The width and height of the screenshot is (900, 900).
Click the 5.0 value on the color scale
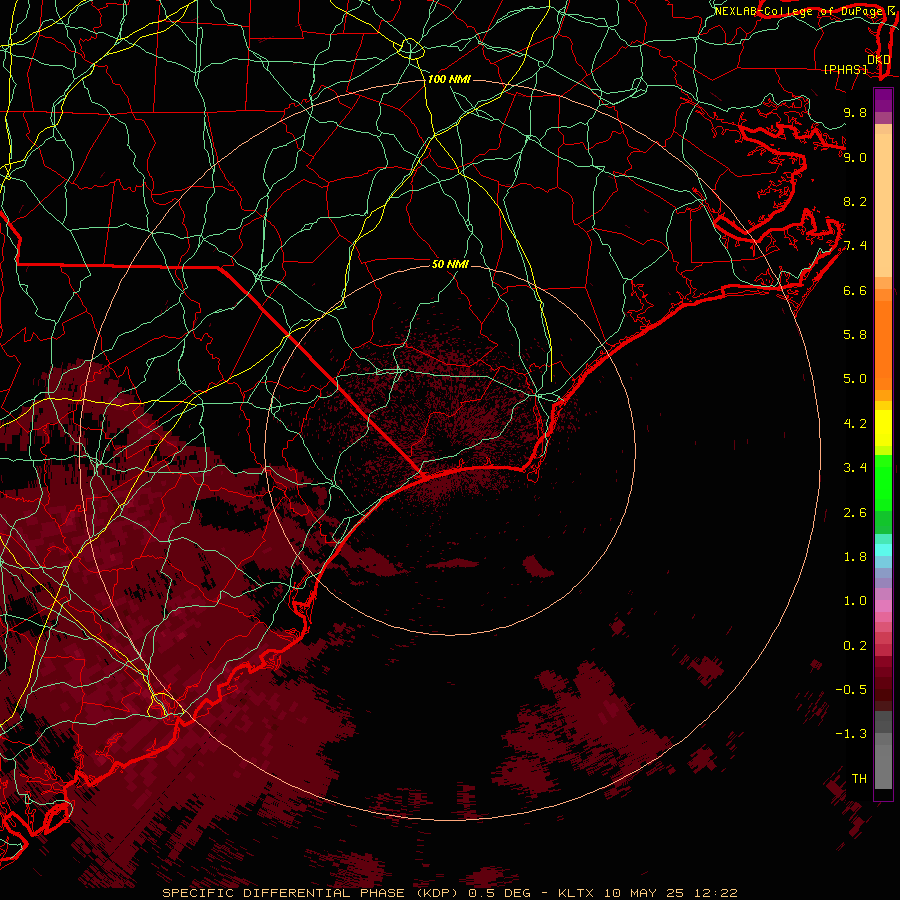[x=855, y=379]
